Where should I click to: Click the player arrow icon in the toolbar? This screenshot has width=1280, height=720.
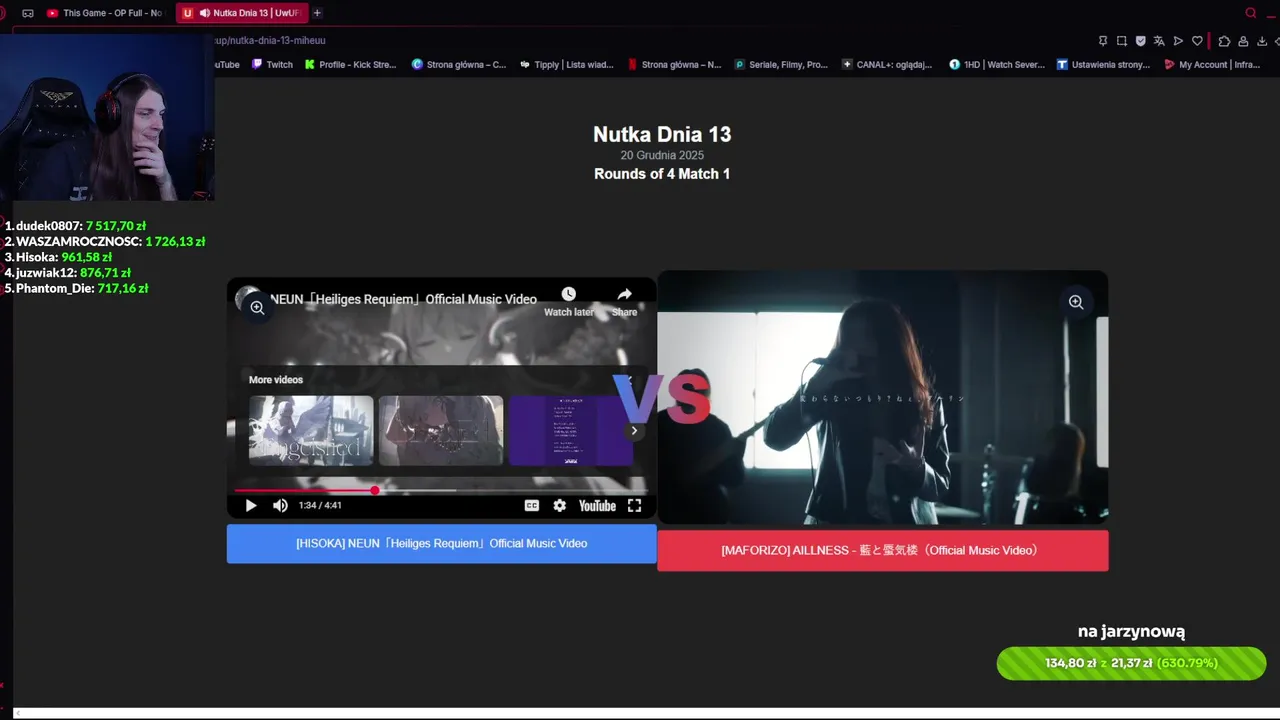tap(1178, 41)
